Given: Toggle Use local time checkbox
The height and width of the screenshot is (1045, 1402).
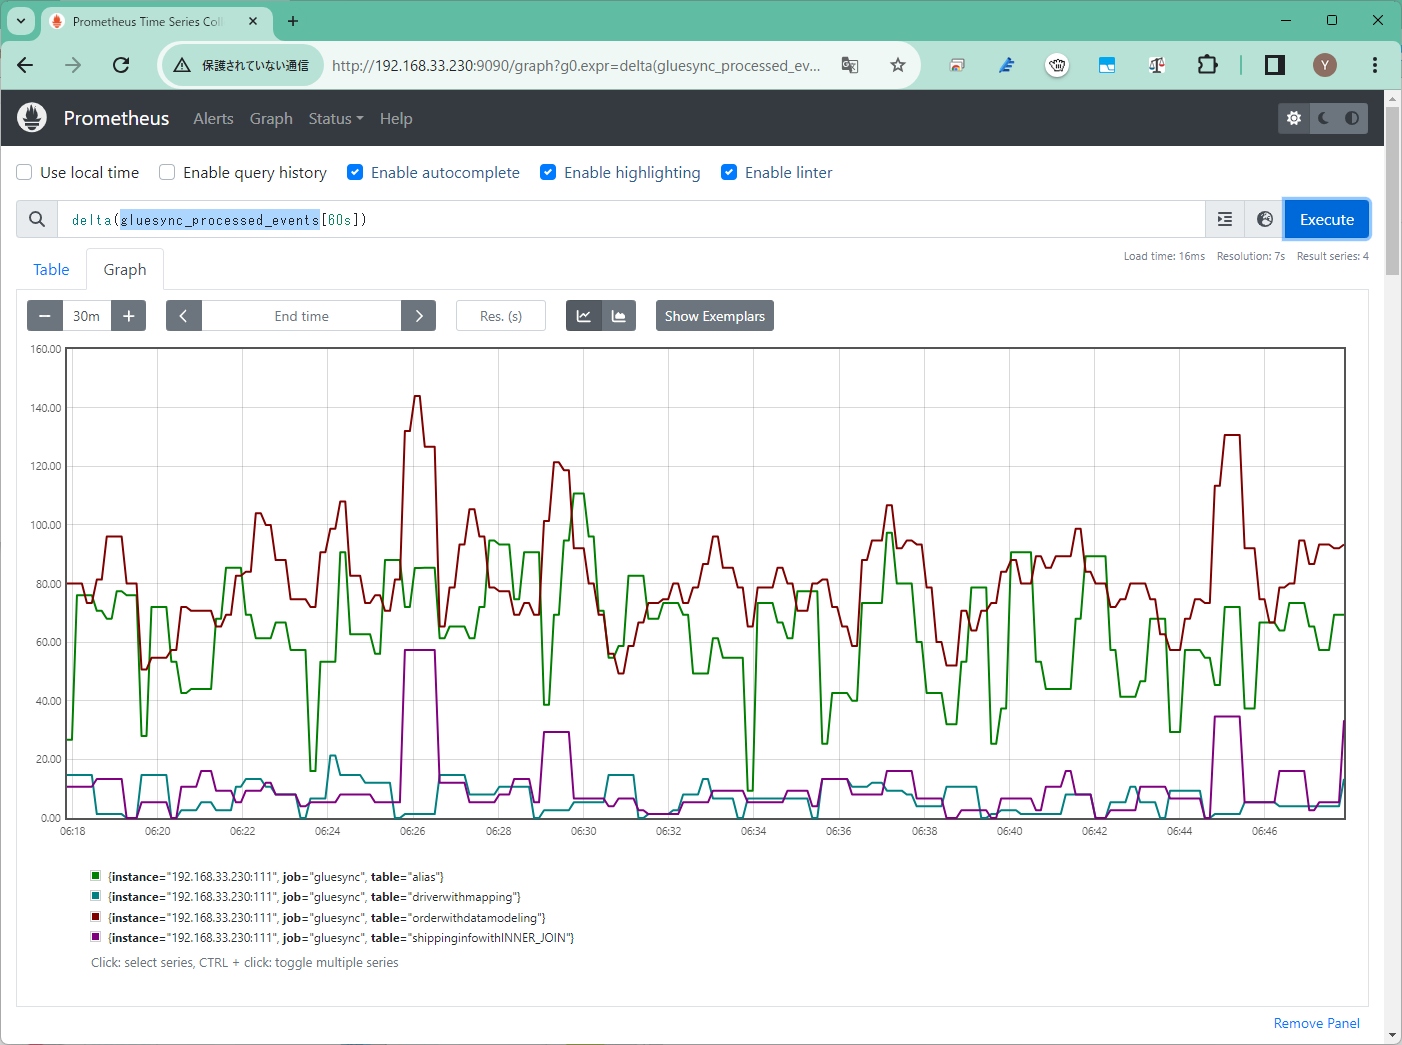Looking at the screenshot, I should coord(25,172).
